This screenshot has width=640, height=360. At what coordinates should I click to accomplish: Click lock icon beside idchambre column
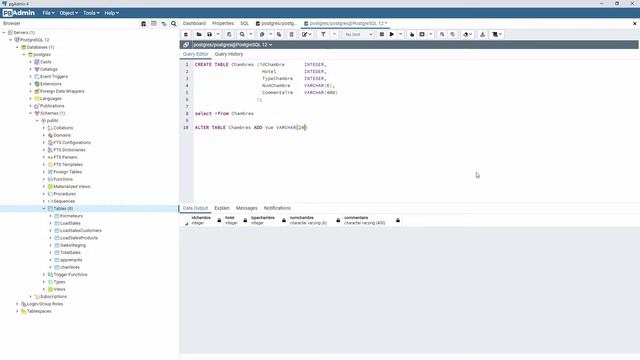(219, 220)
